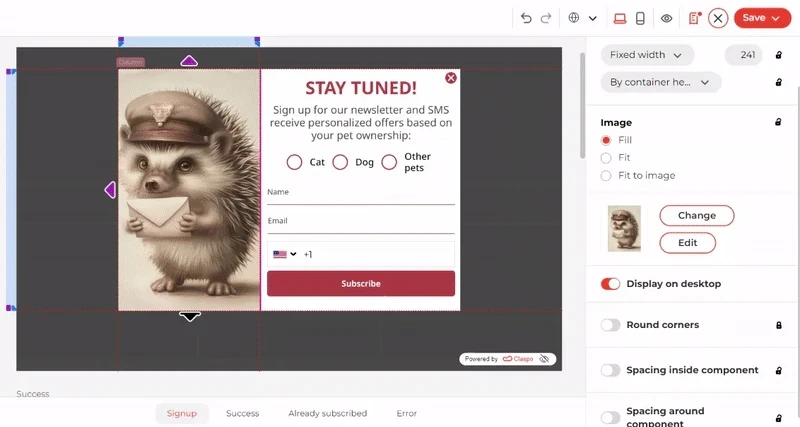The height and width of the screenshot is (427, 800).
Task: Click the Claspo link in the badge
Action: pos(518,359)
